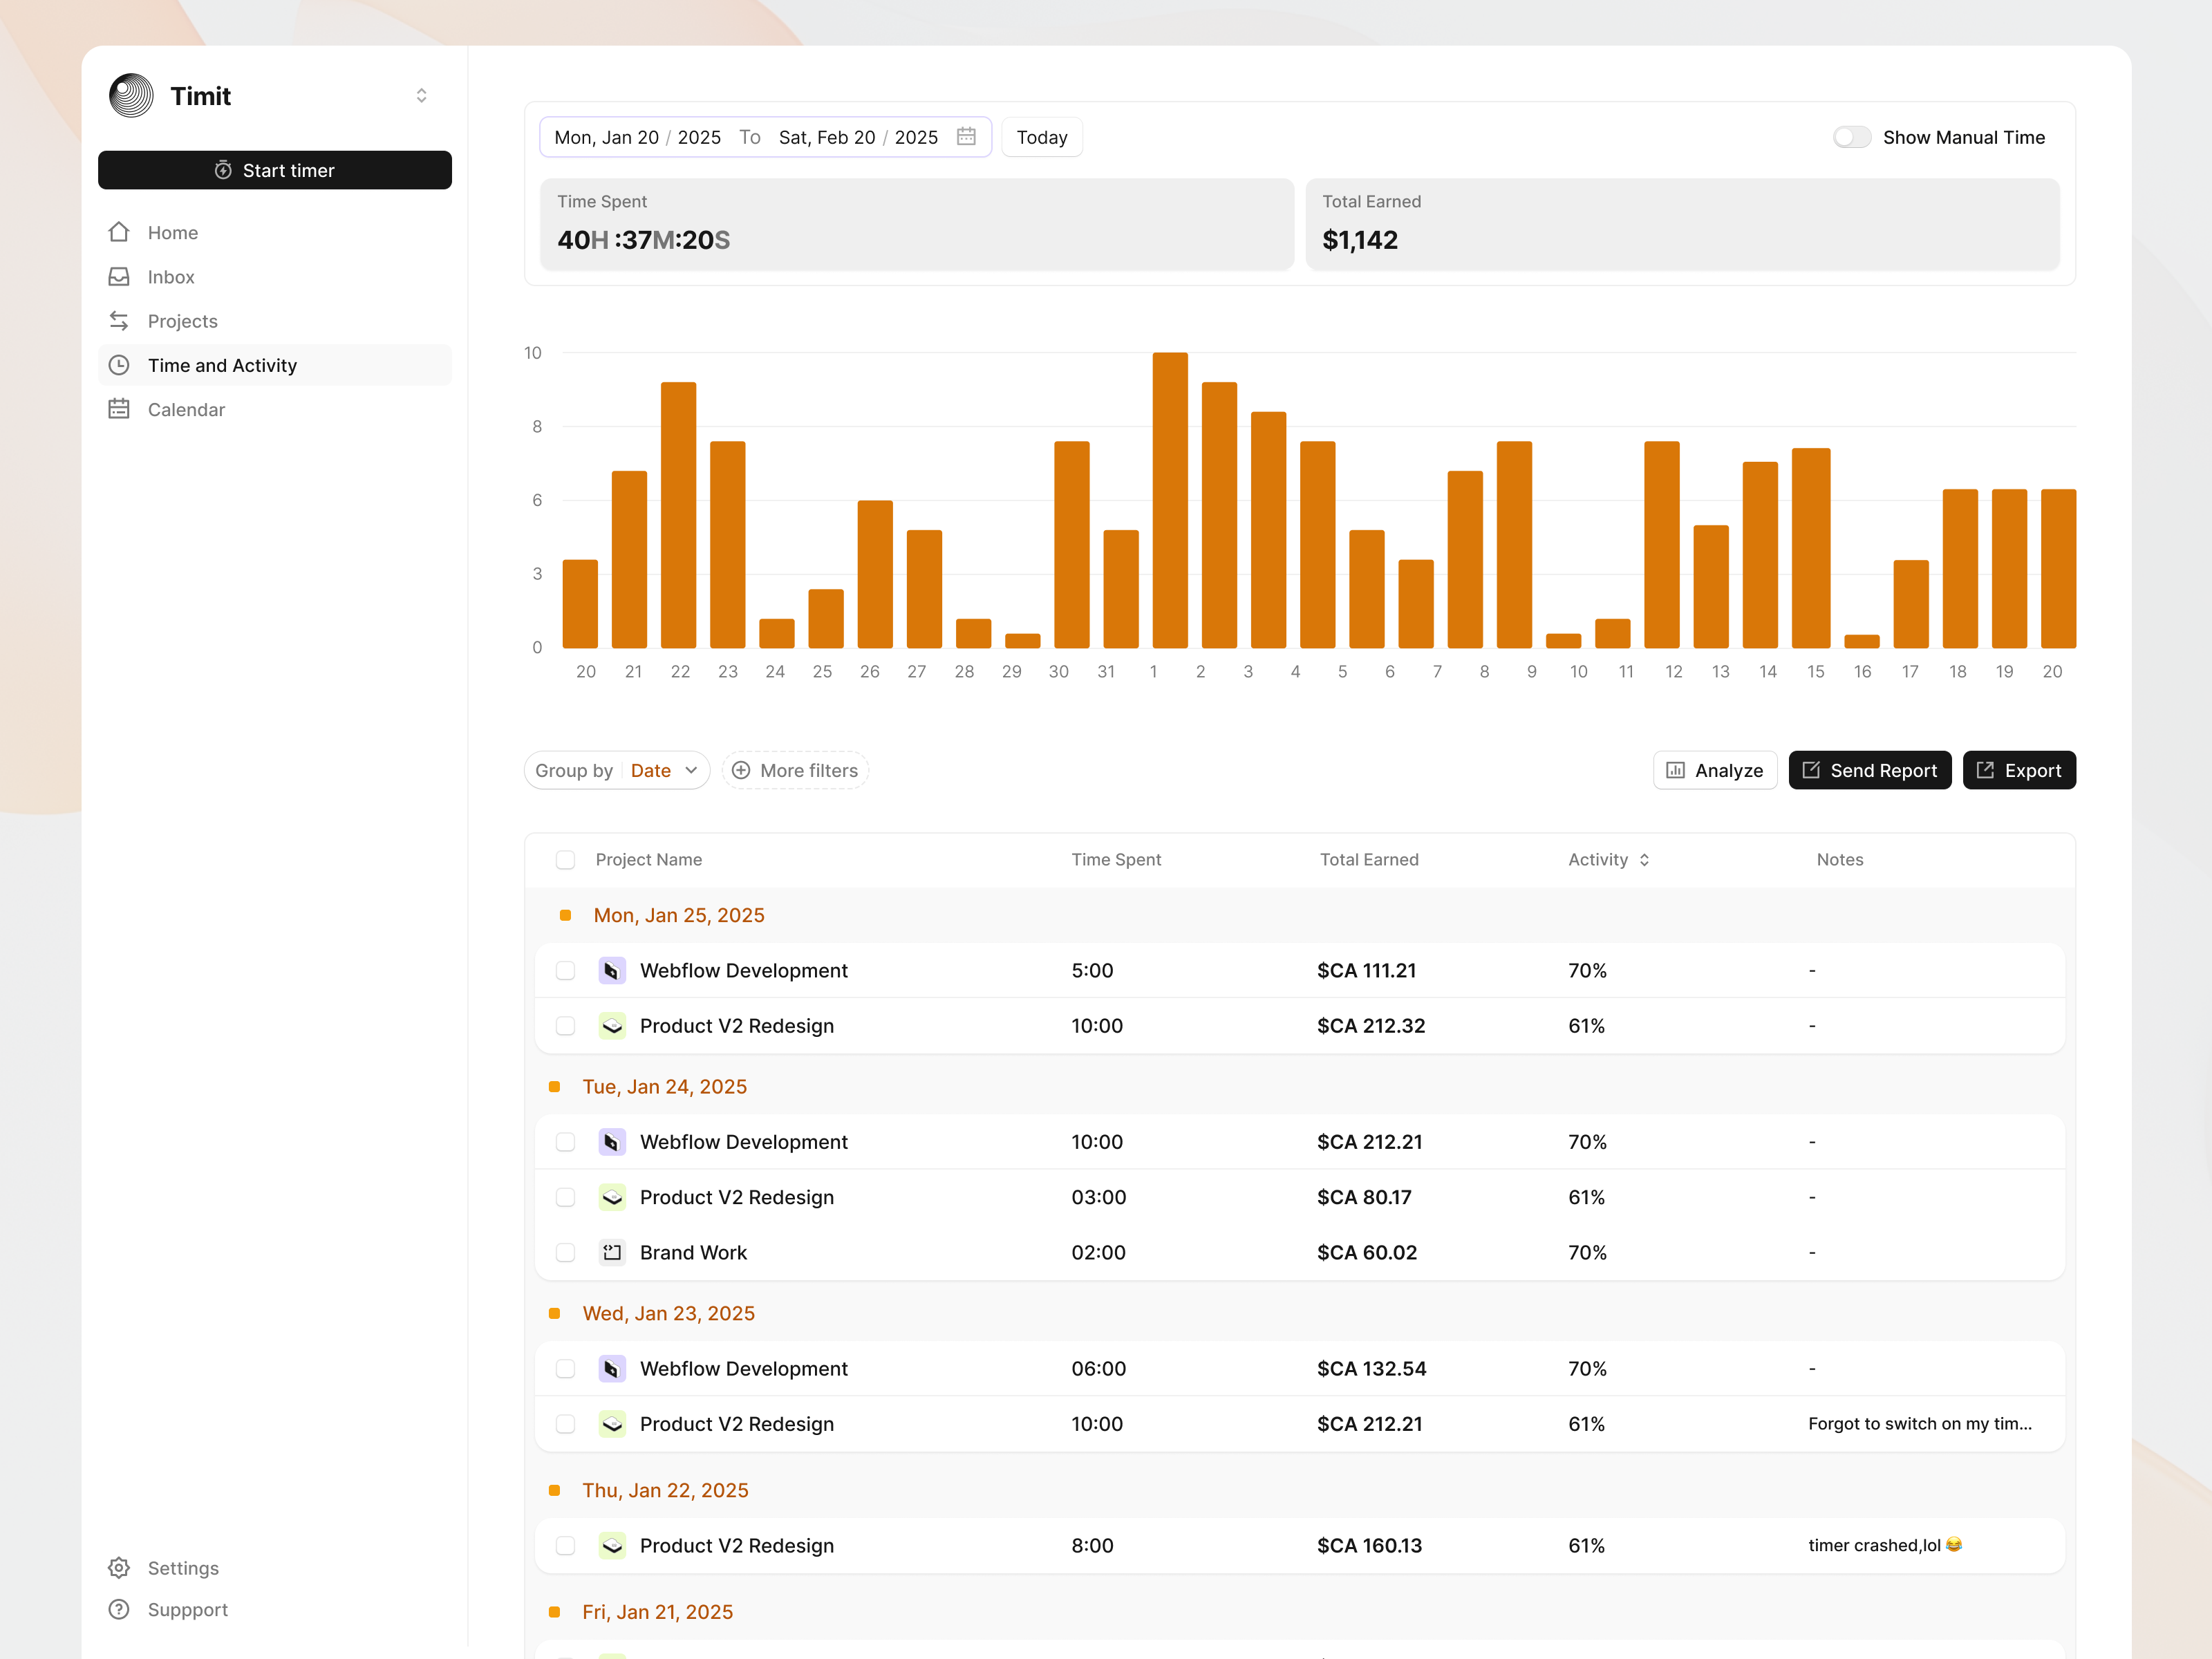The image size is (2212, 1659).
Task: Select Time and Activity in the sidebar
Action: pos(222,365)
